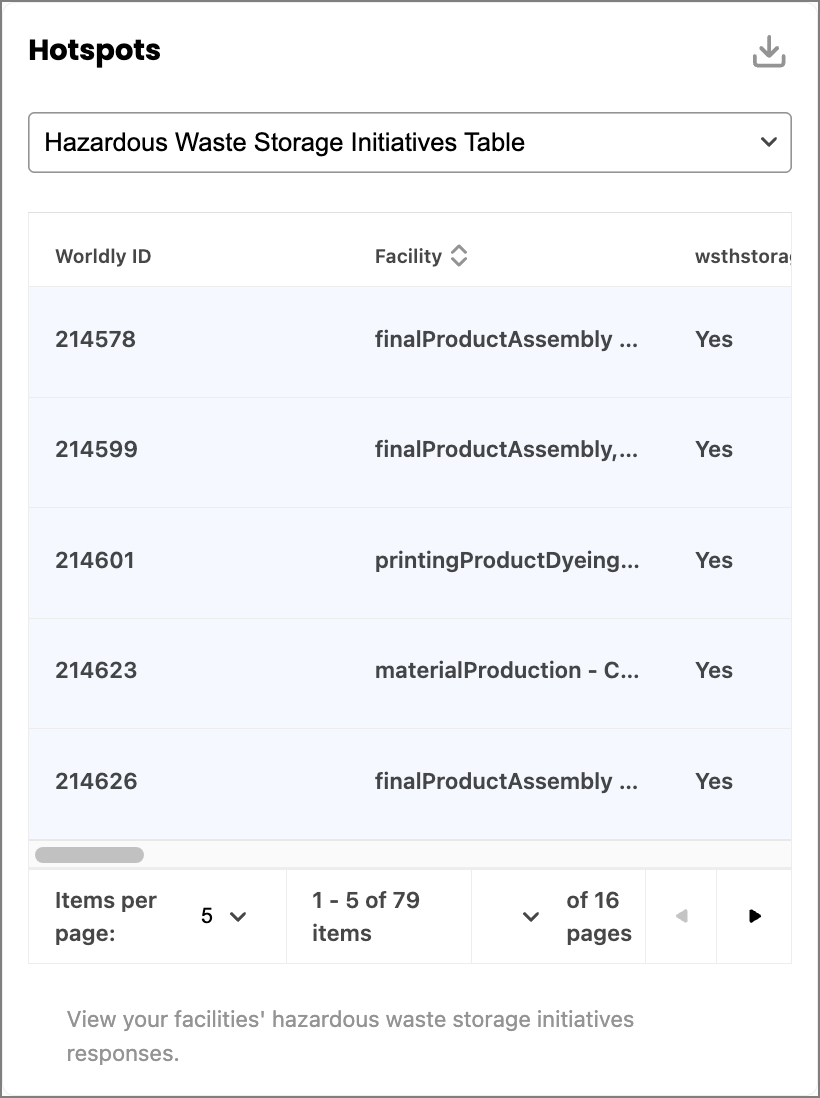
Task: Click the printingProductDyeing facility cell
Action: [x=507, y=560]
